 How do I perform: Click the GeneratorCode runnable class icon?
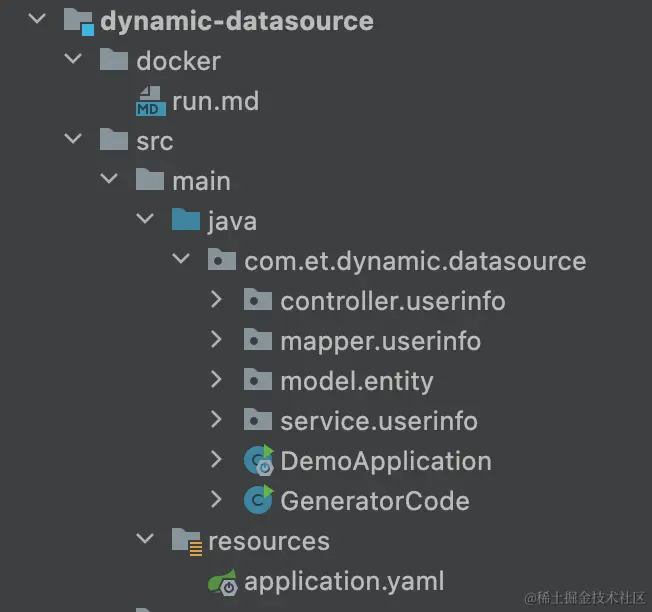(258, 500)
